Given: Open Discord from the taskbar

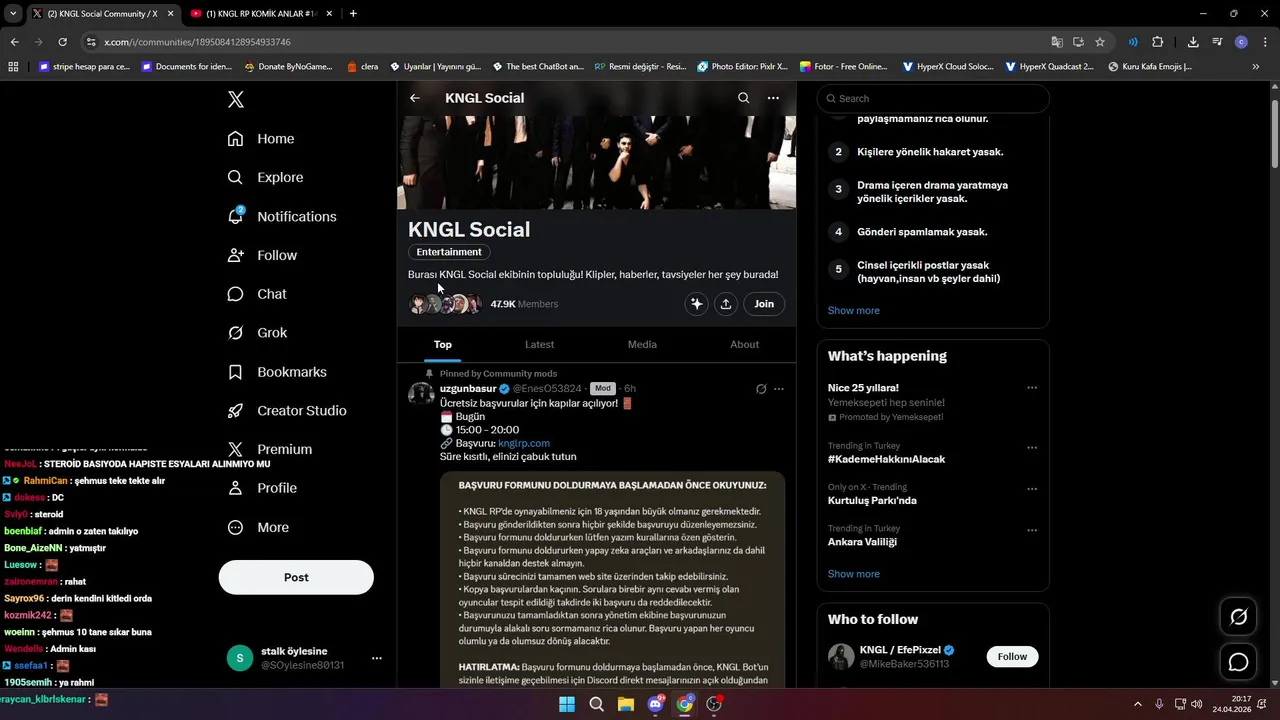Looking at the screenshot, I should click(656, 704).
